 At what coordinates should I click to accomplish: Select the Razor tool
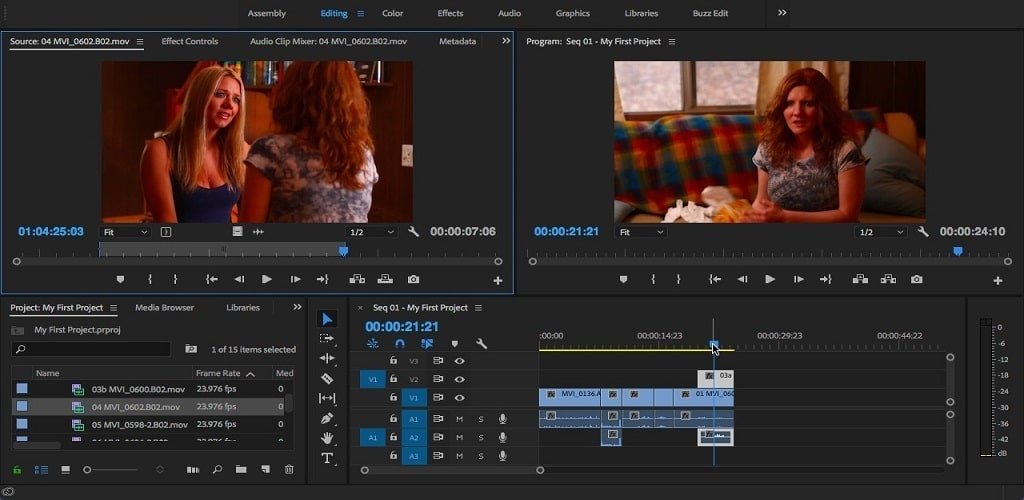point(327,378)
